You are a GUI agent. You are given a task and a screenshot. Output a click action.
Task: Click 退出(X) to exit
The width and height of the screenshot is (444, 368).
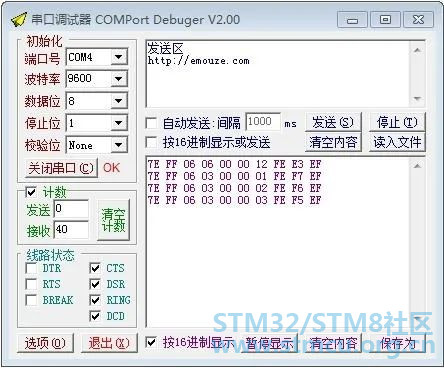(x=109, y=343)
